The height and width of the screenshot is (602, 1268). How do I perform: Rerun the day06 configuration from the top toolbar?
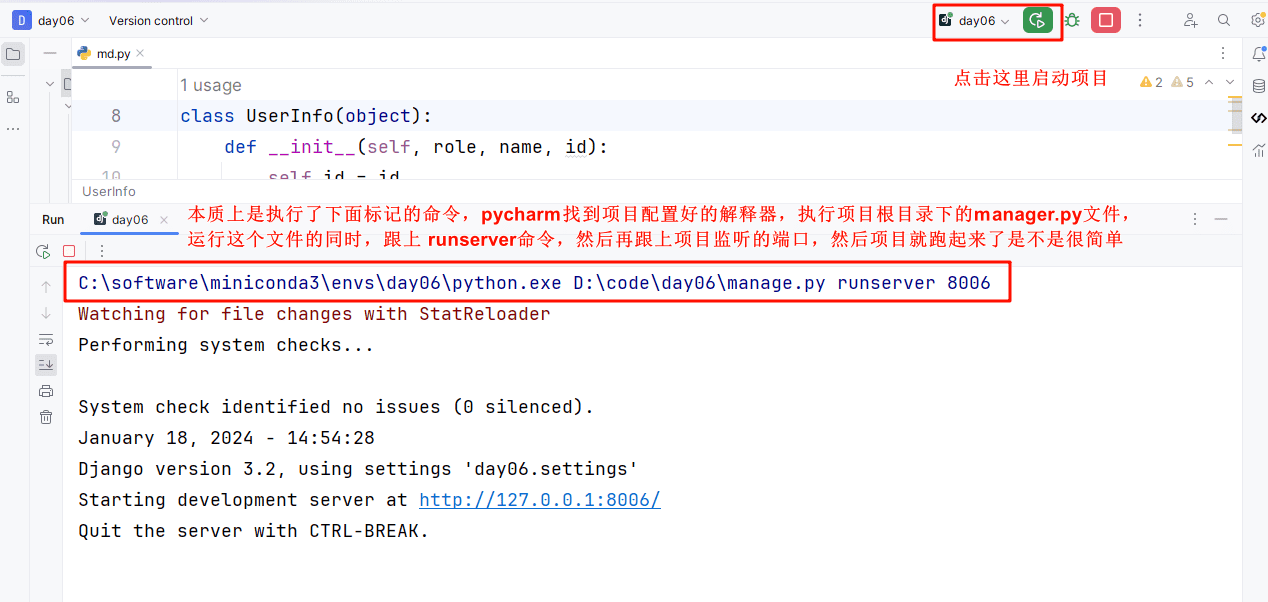[x=1038, y=20]
